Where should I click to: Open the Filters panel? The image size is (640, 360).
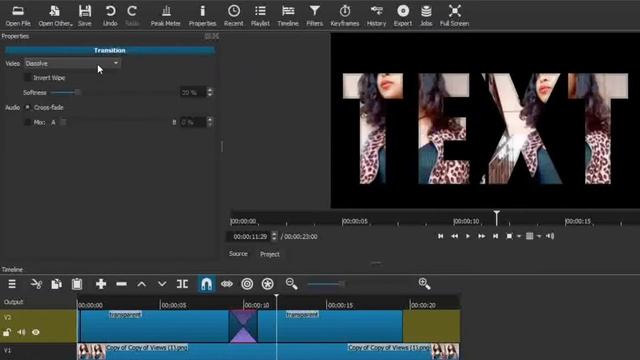pos(314,16)
